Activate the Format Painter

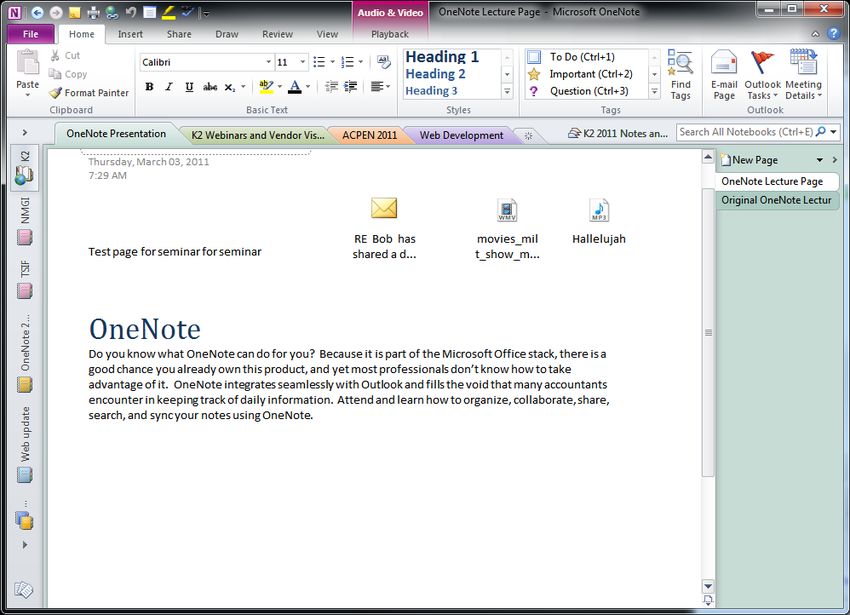click(89, 93)
